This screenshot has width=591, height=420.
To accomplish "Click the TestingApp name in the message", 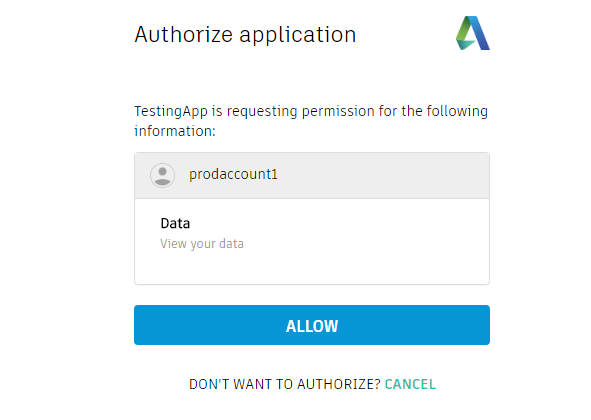I will pos(171,112).
